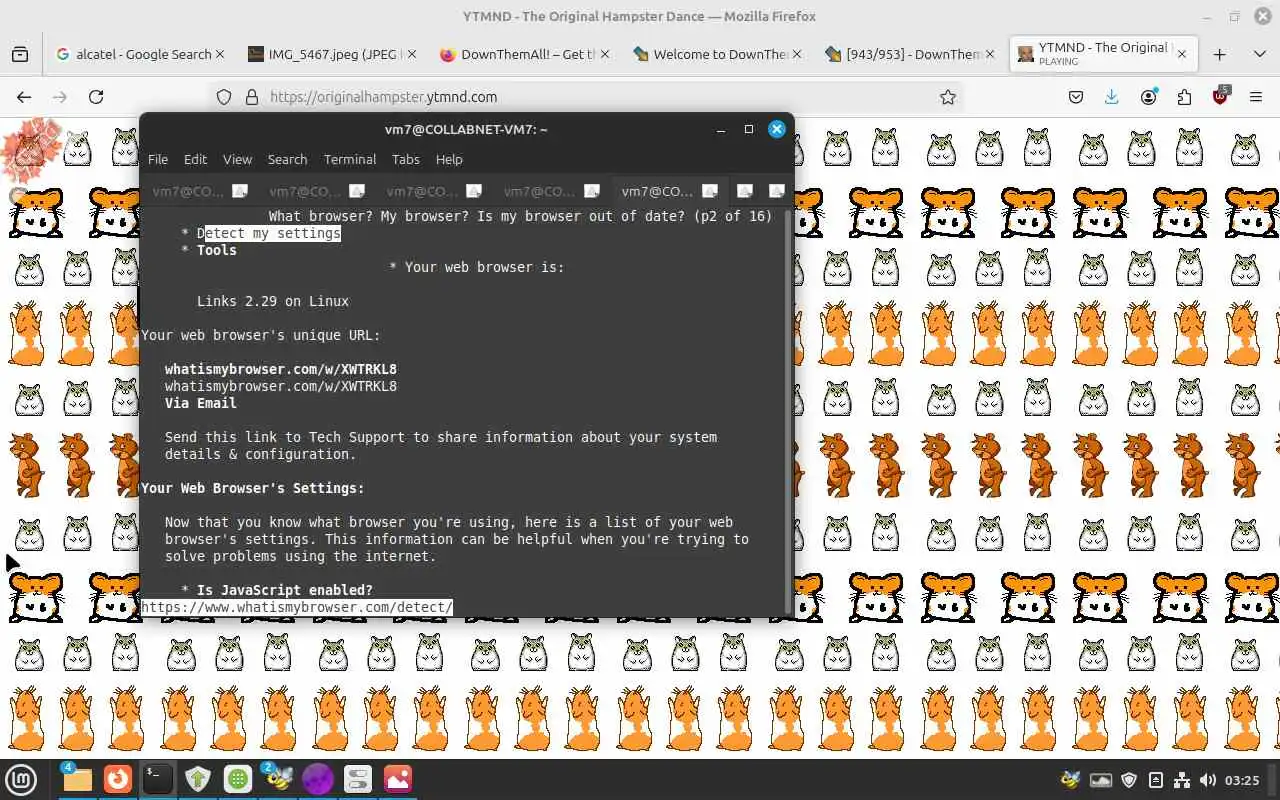This screenshot has width=1280, height=800.
Task: Open Firefox recent browsing button left of tabs
Action: [x=20, y=54]
